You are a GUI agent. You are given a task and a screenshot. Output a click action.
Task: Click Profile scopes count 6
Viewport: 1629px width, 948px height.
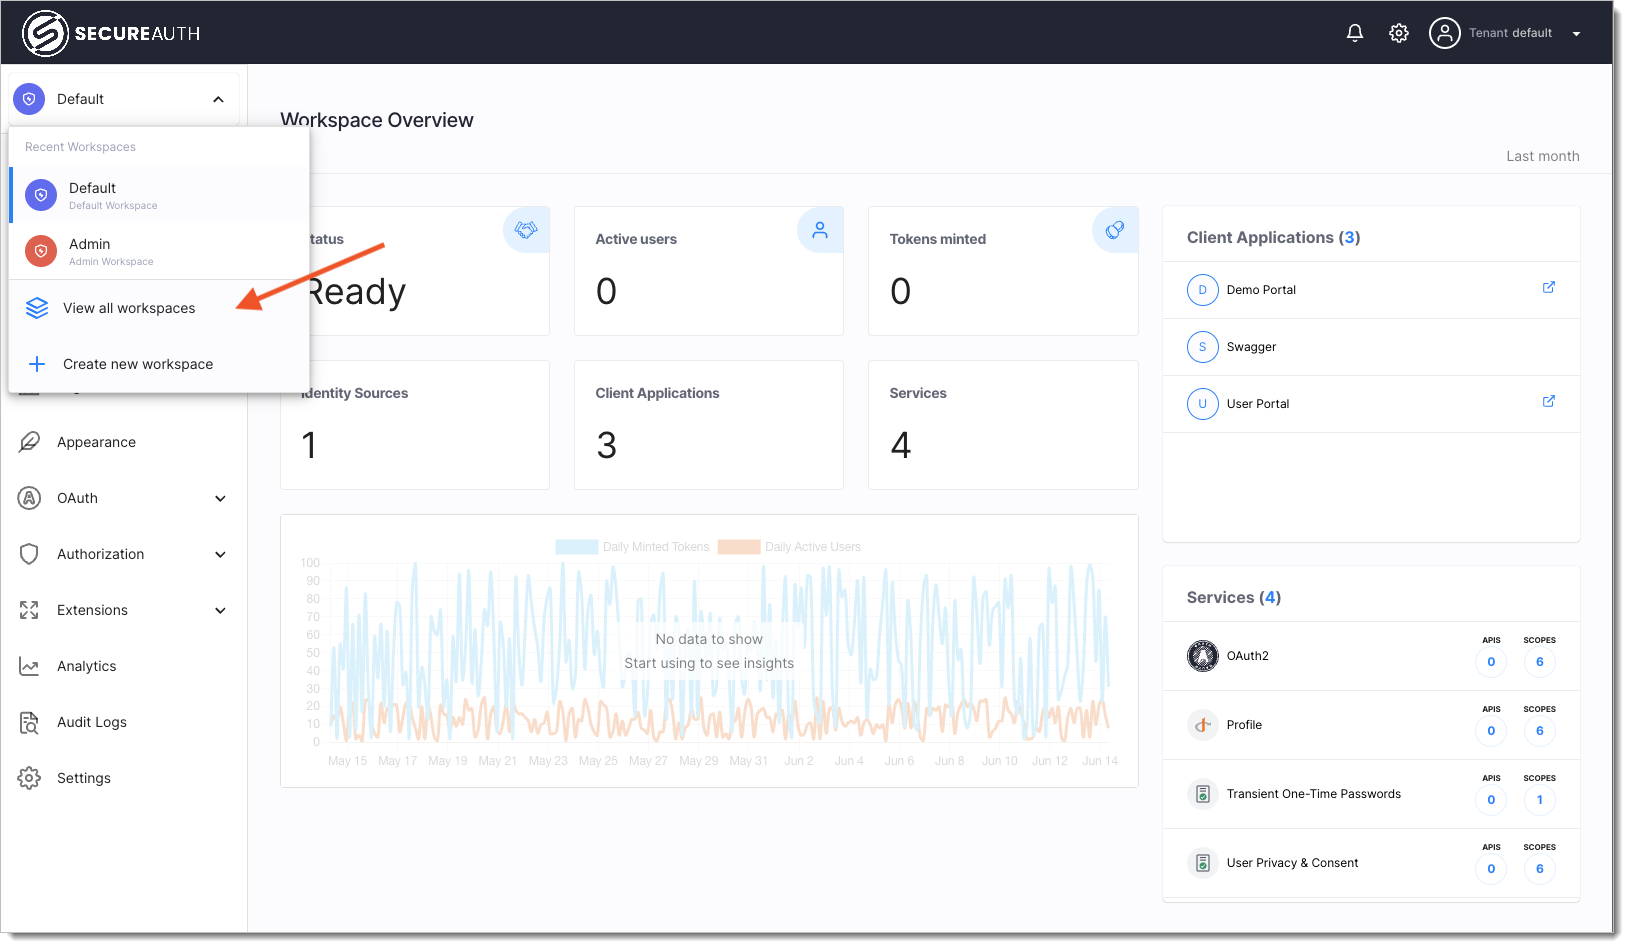click(1540, 731)
